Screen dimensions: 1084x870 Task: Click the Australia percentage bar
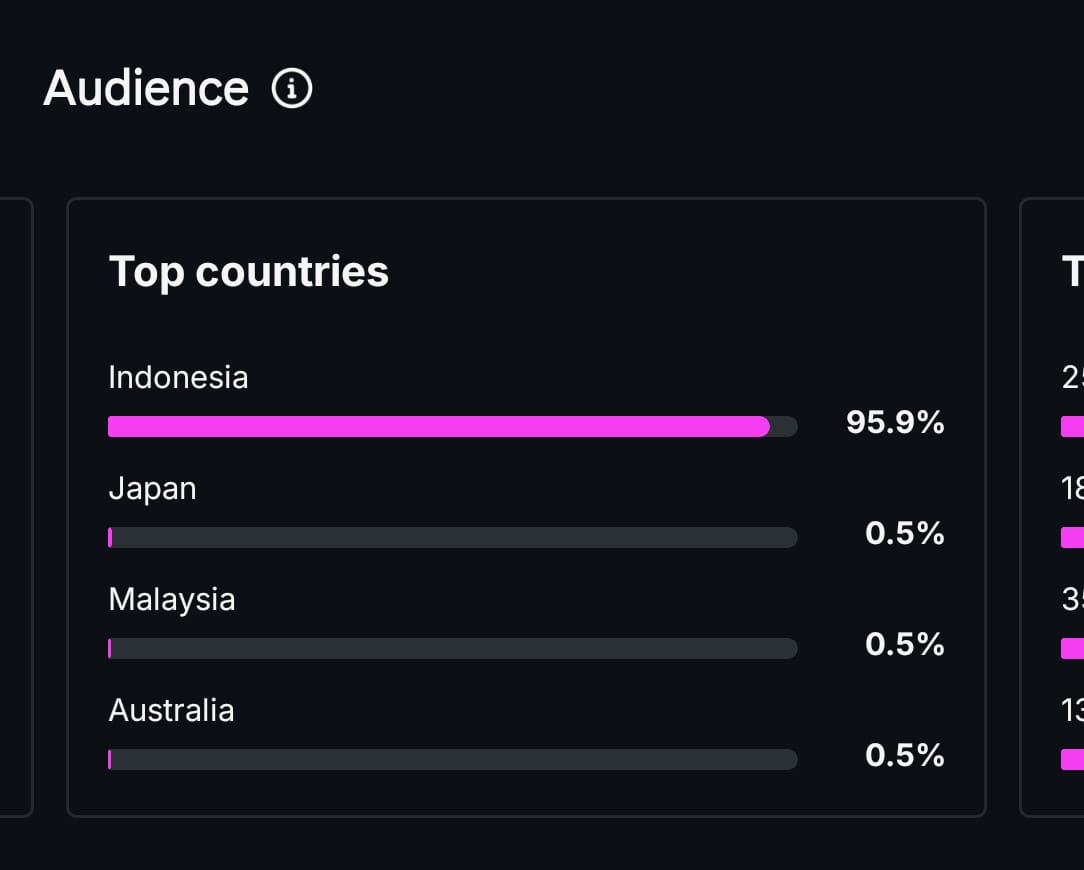pyautogui.click(x=452, y=760)
